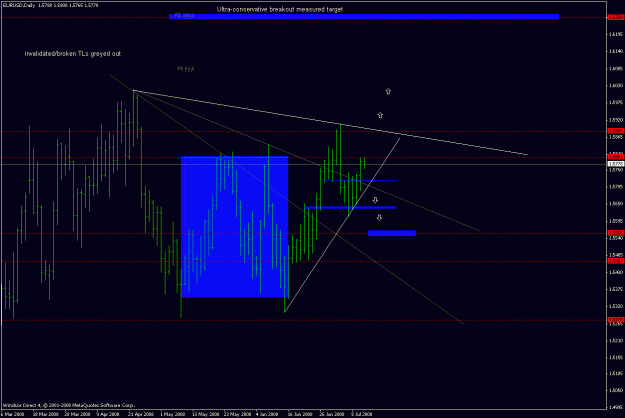This screenshot has width=625, height=418.
Task: Select the thin blue horizontal support line
Action: click(x=360, y=181)
